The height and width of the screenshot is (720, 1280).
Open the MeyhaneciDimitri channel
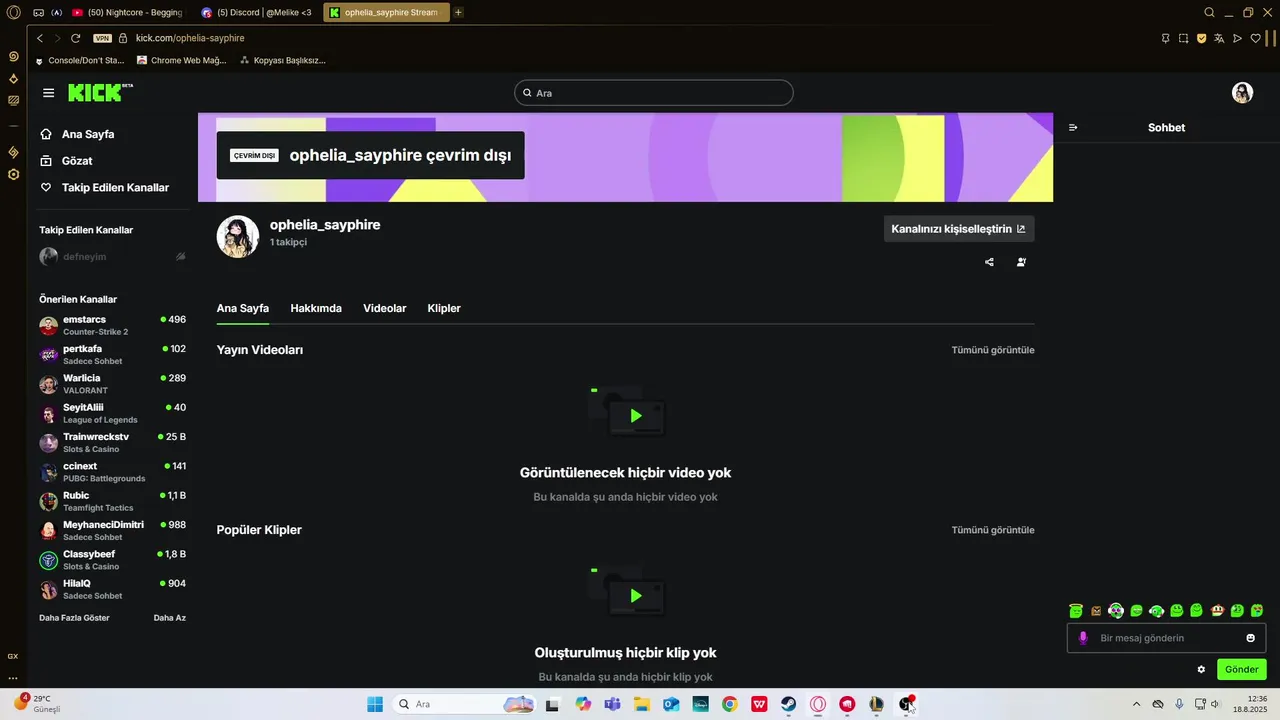[x=113, y=530]
